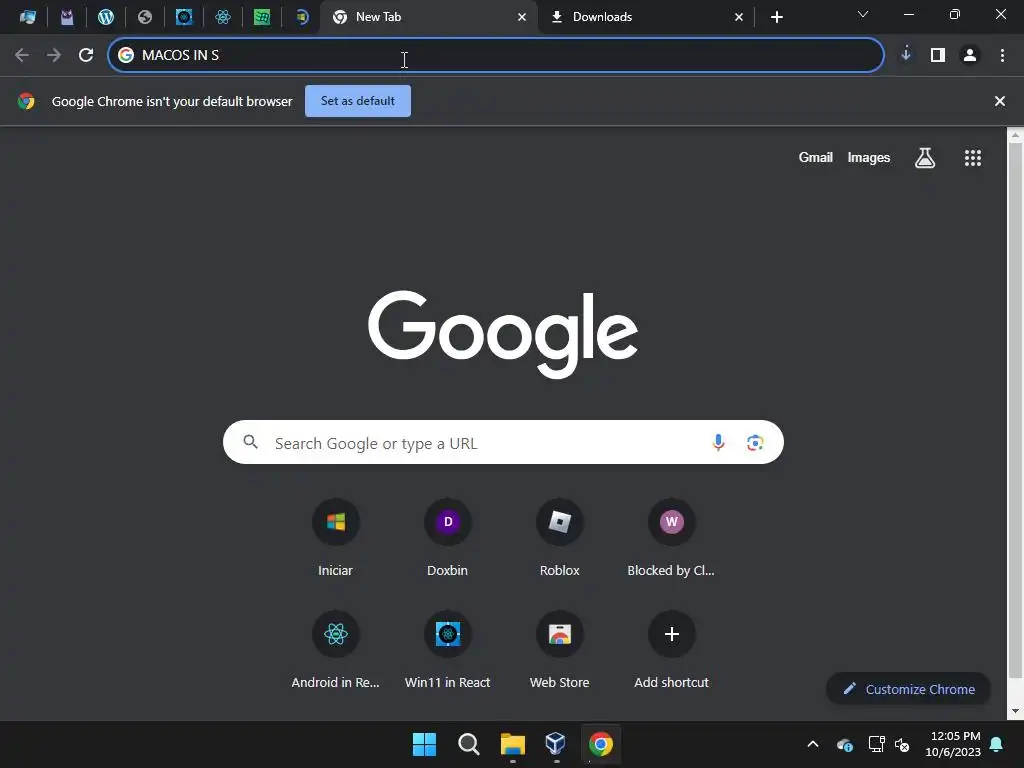Image resolution: width=1024 pixels, height=768 pixels.
Task: Click the address bar with MACOS IN S
Action: click(x=496, y=55)
